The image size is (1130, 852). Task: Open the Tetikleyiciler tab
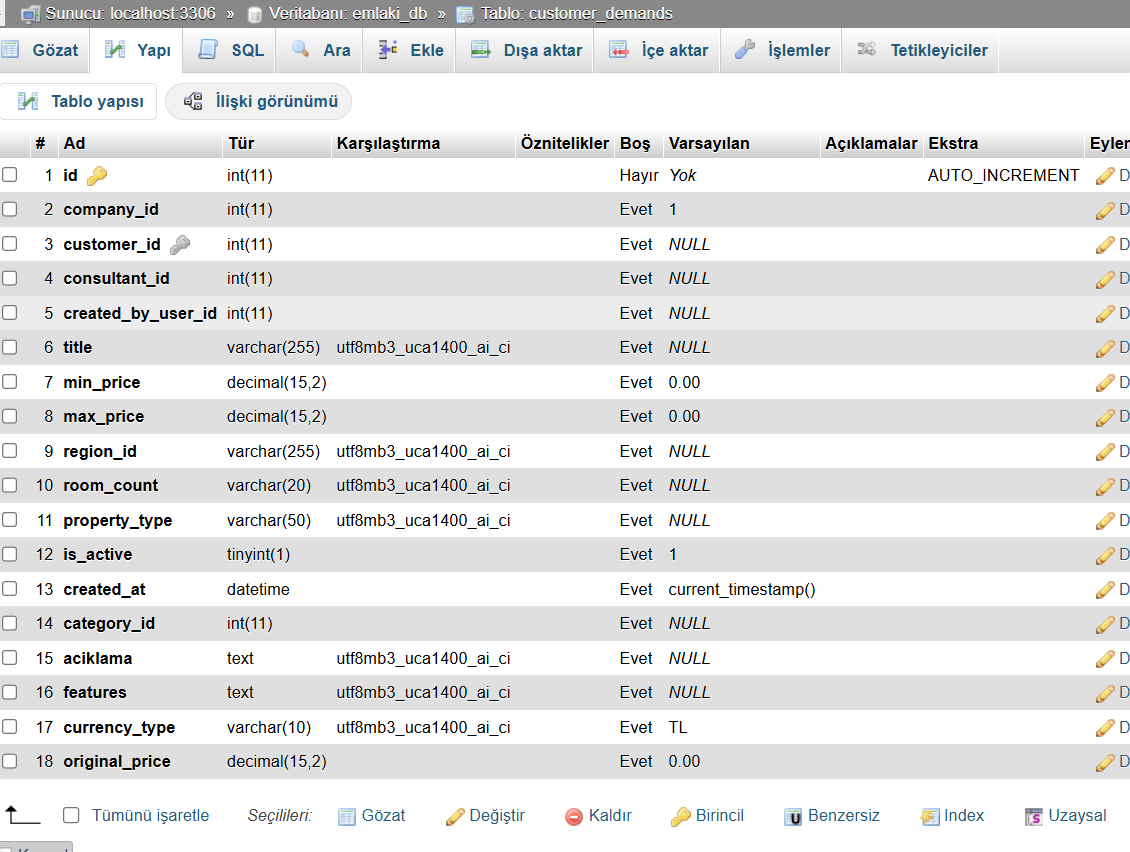tap(923, 50)
